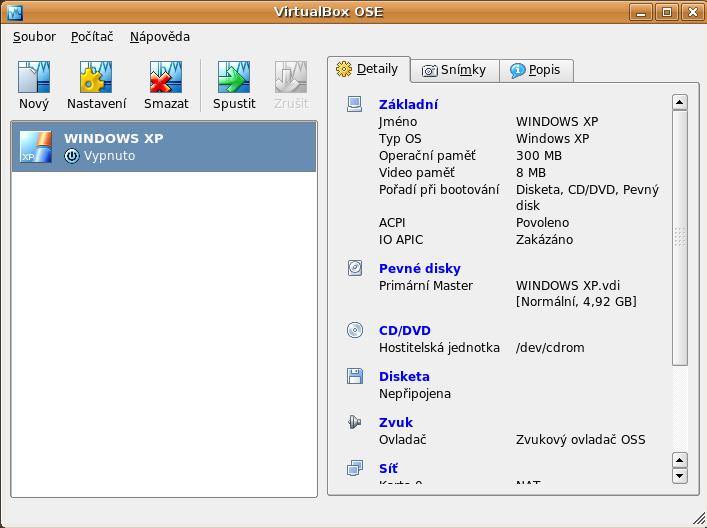Click the 'Zvukový ovladač OSS' value
The width and height of the screenshot is (707, 528).
point(581,440)
